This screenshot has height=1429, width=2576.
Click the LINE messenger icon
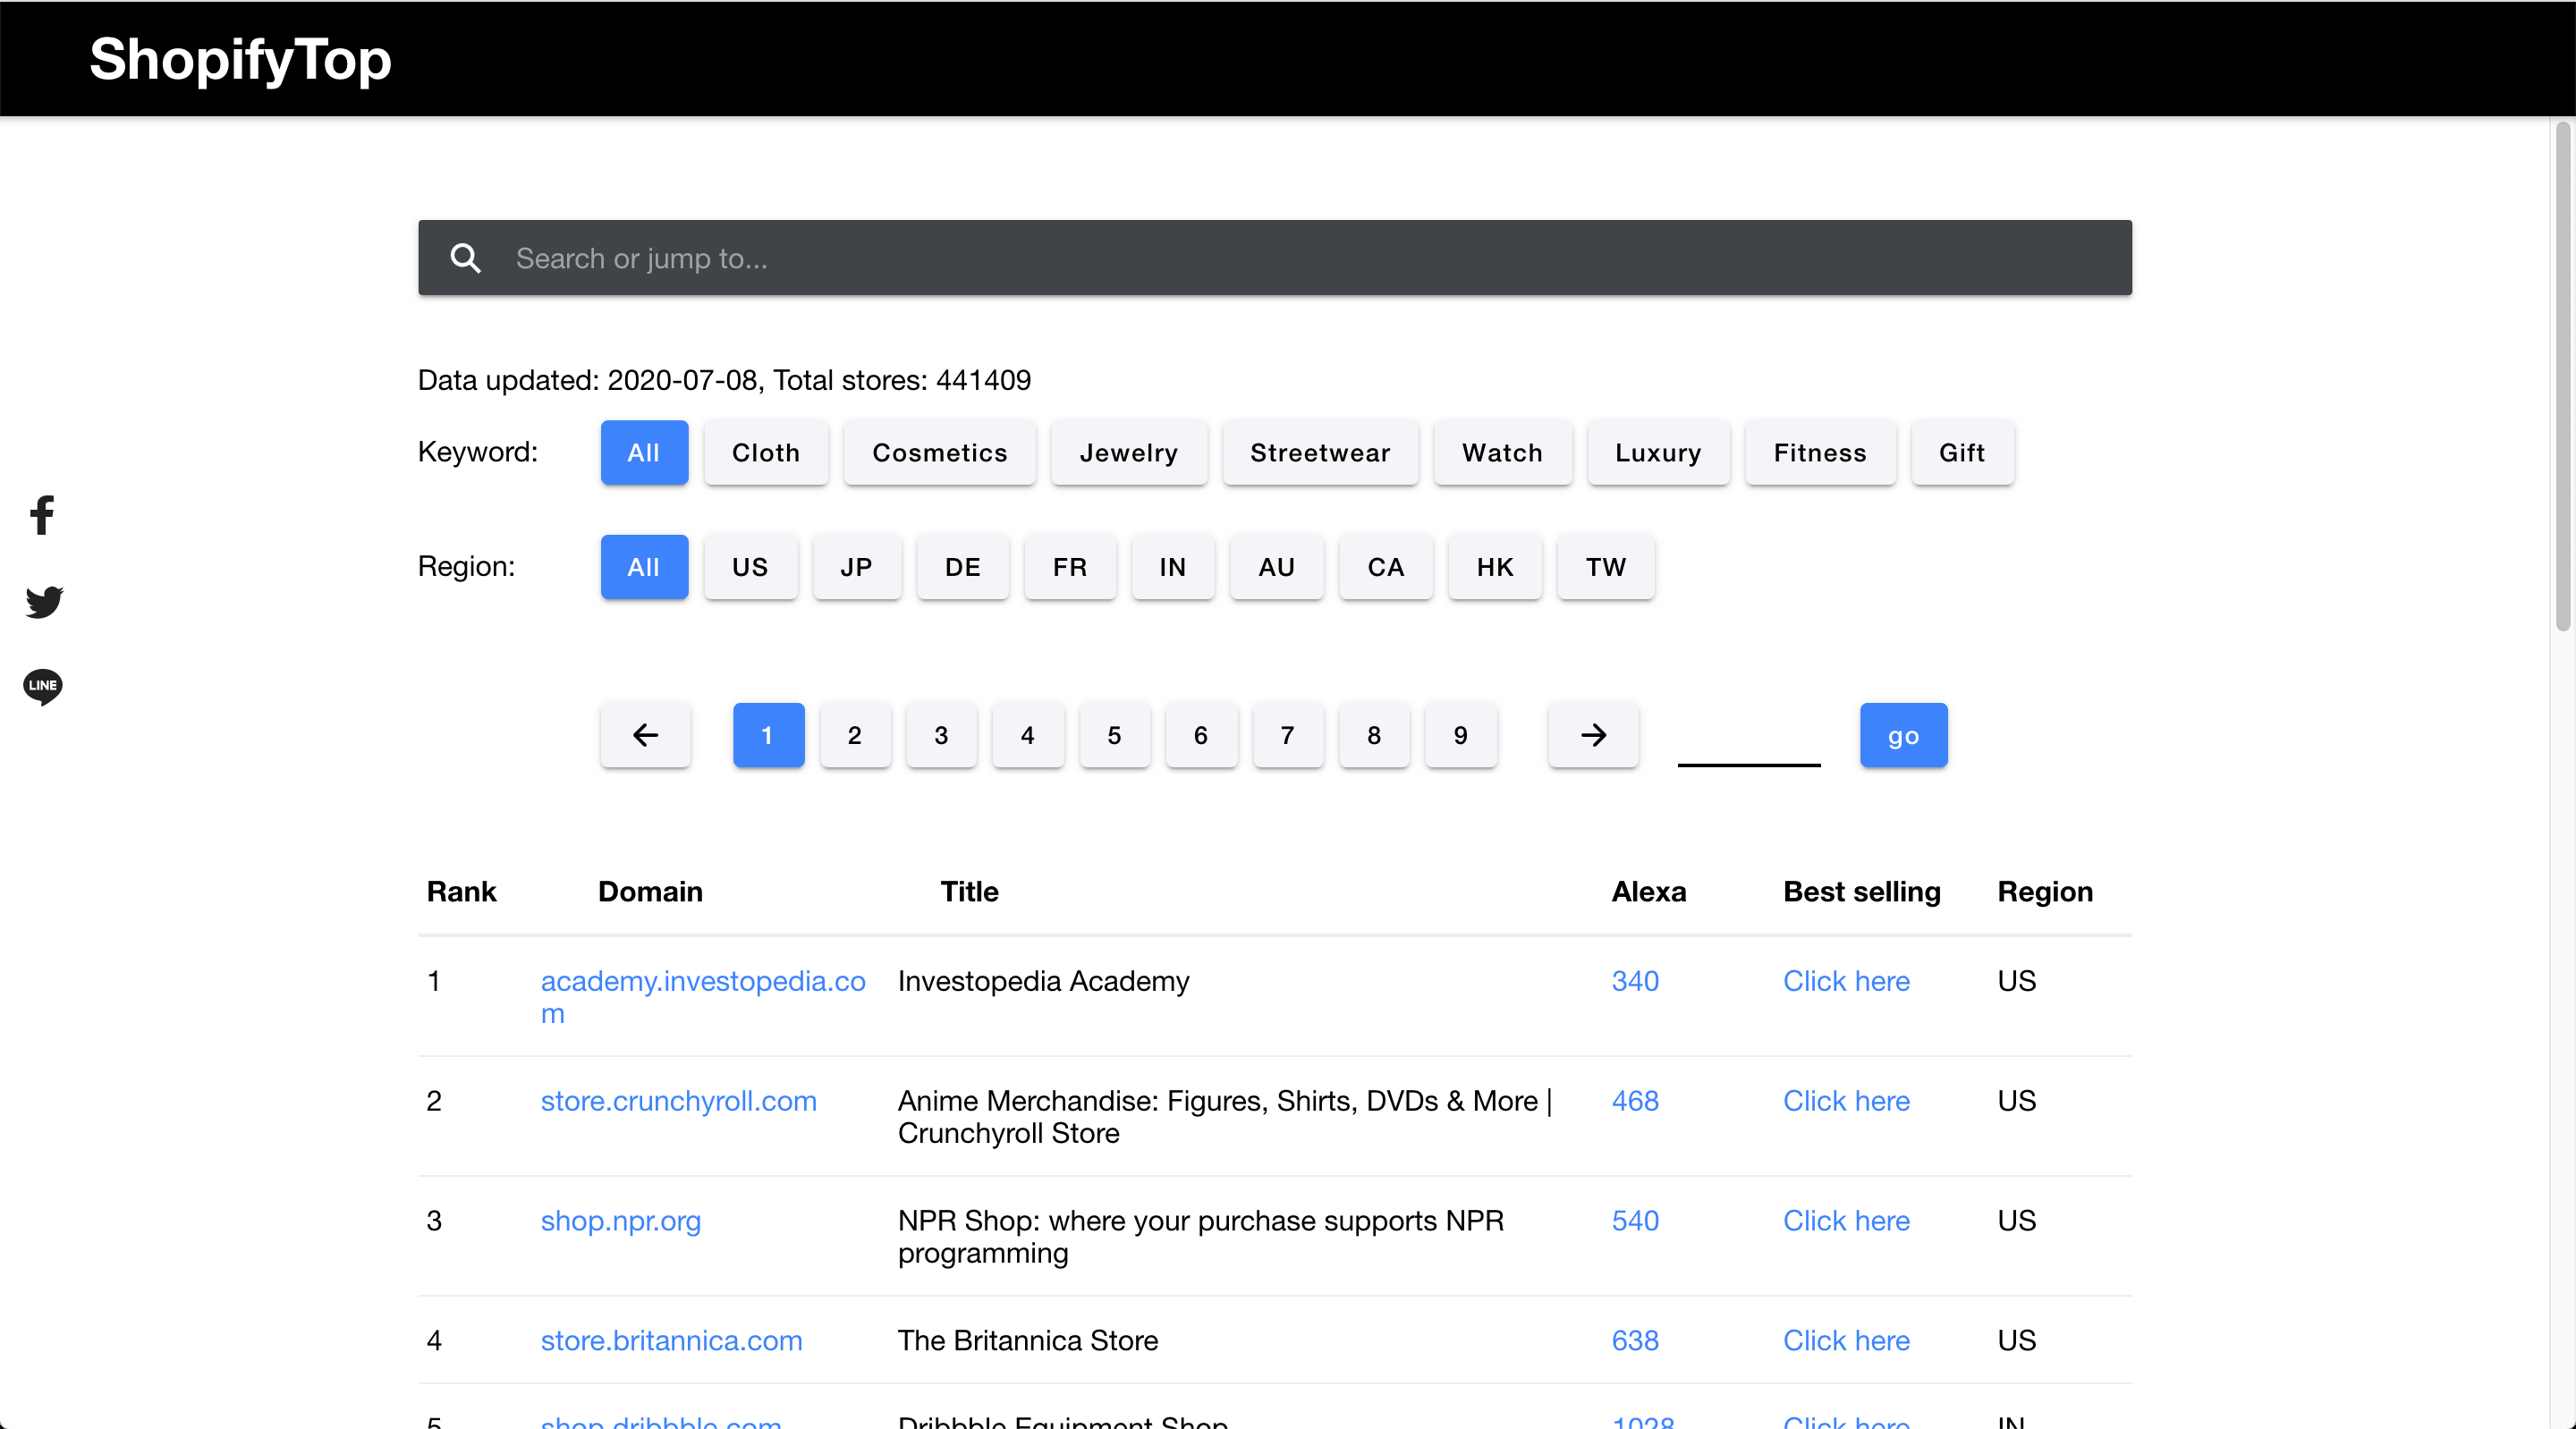tap(42, 687)
